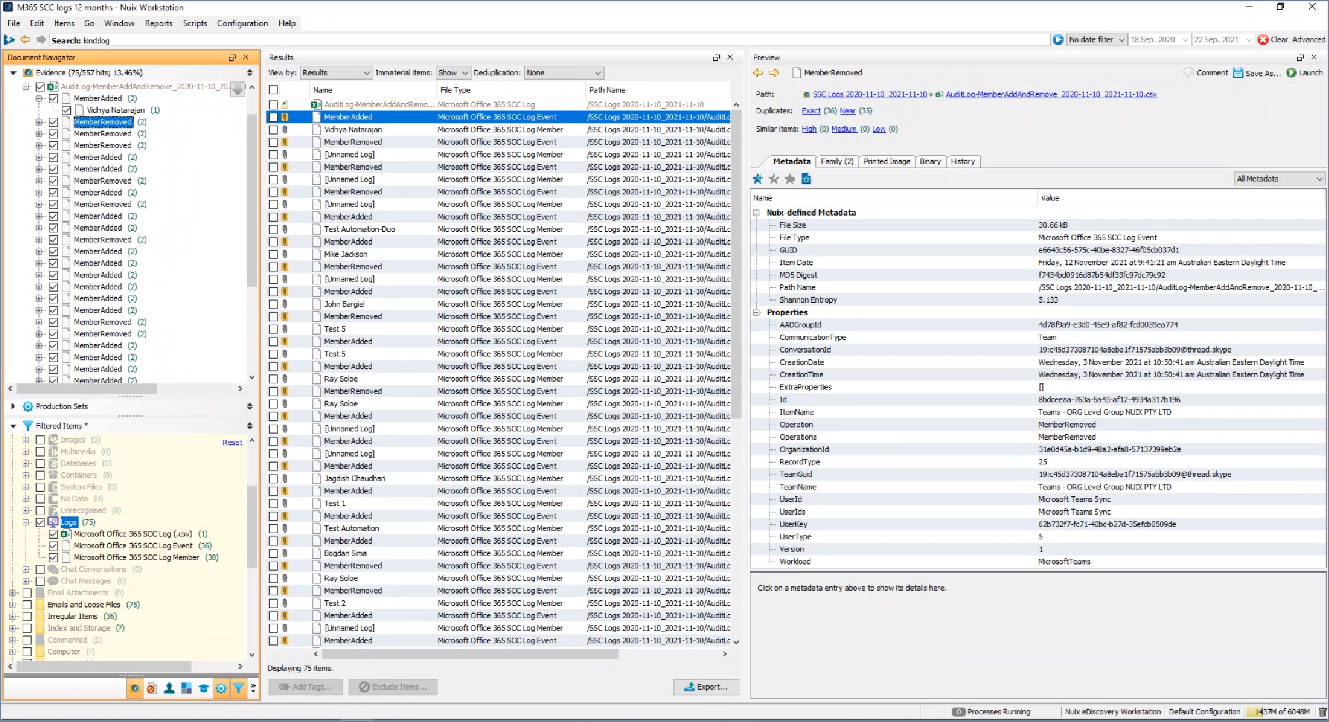Open Near duplicates link
Screen dimensions: 1329x722
click(x=847, y=111)
